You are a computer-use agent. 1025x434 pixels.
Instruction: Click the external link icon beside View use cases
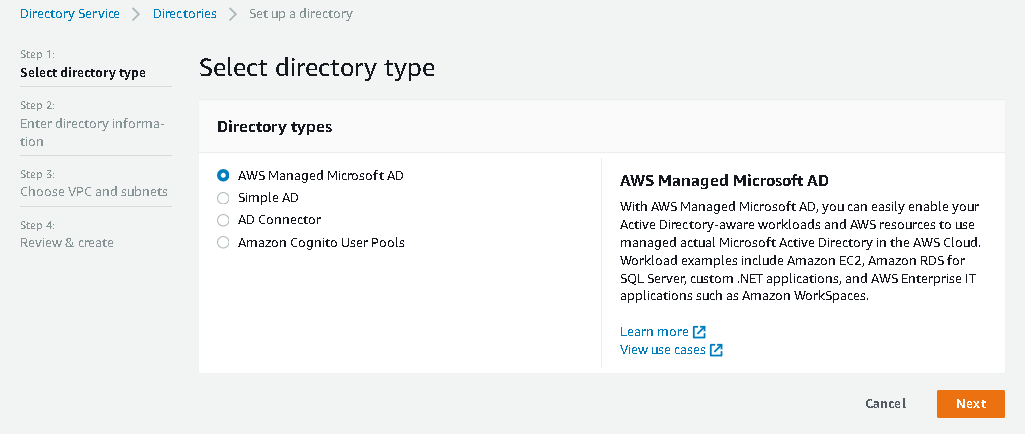point(716,350)
